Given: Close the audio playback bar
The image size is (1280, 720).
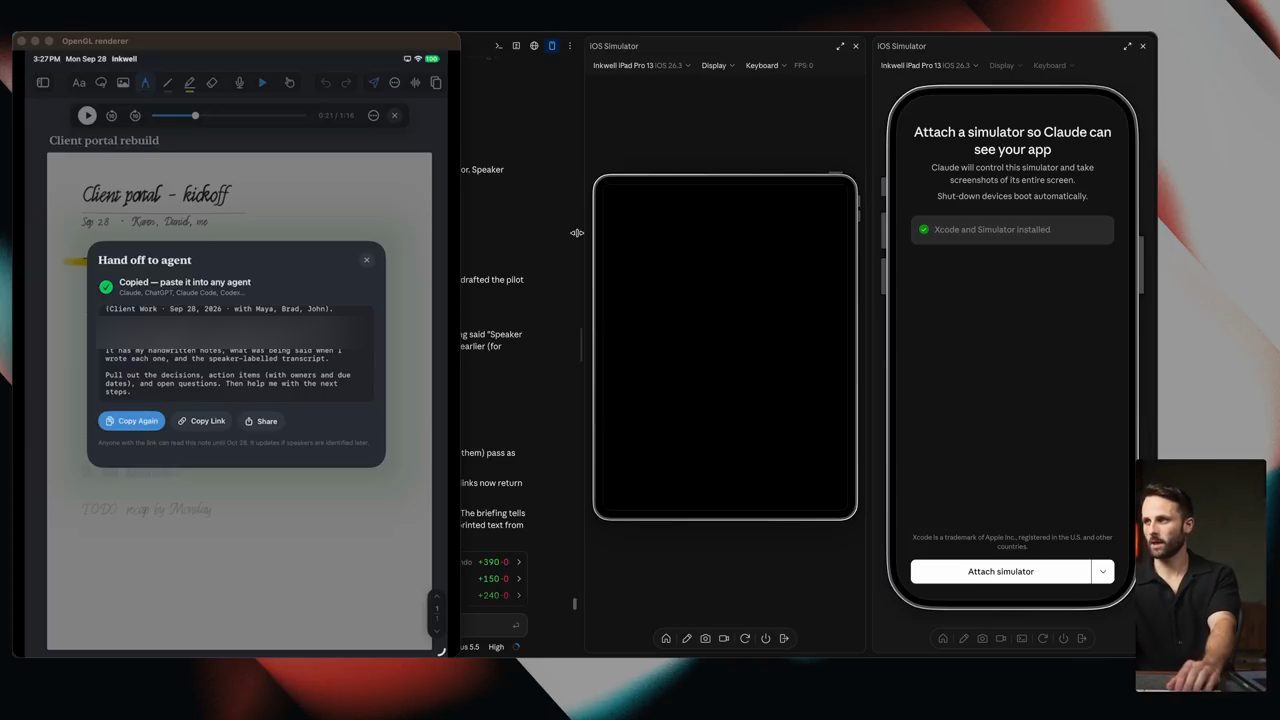Looking at the screenshot, I should tap(394, 115).
